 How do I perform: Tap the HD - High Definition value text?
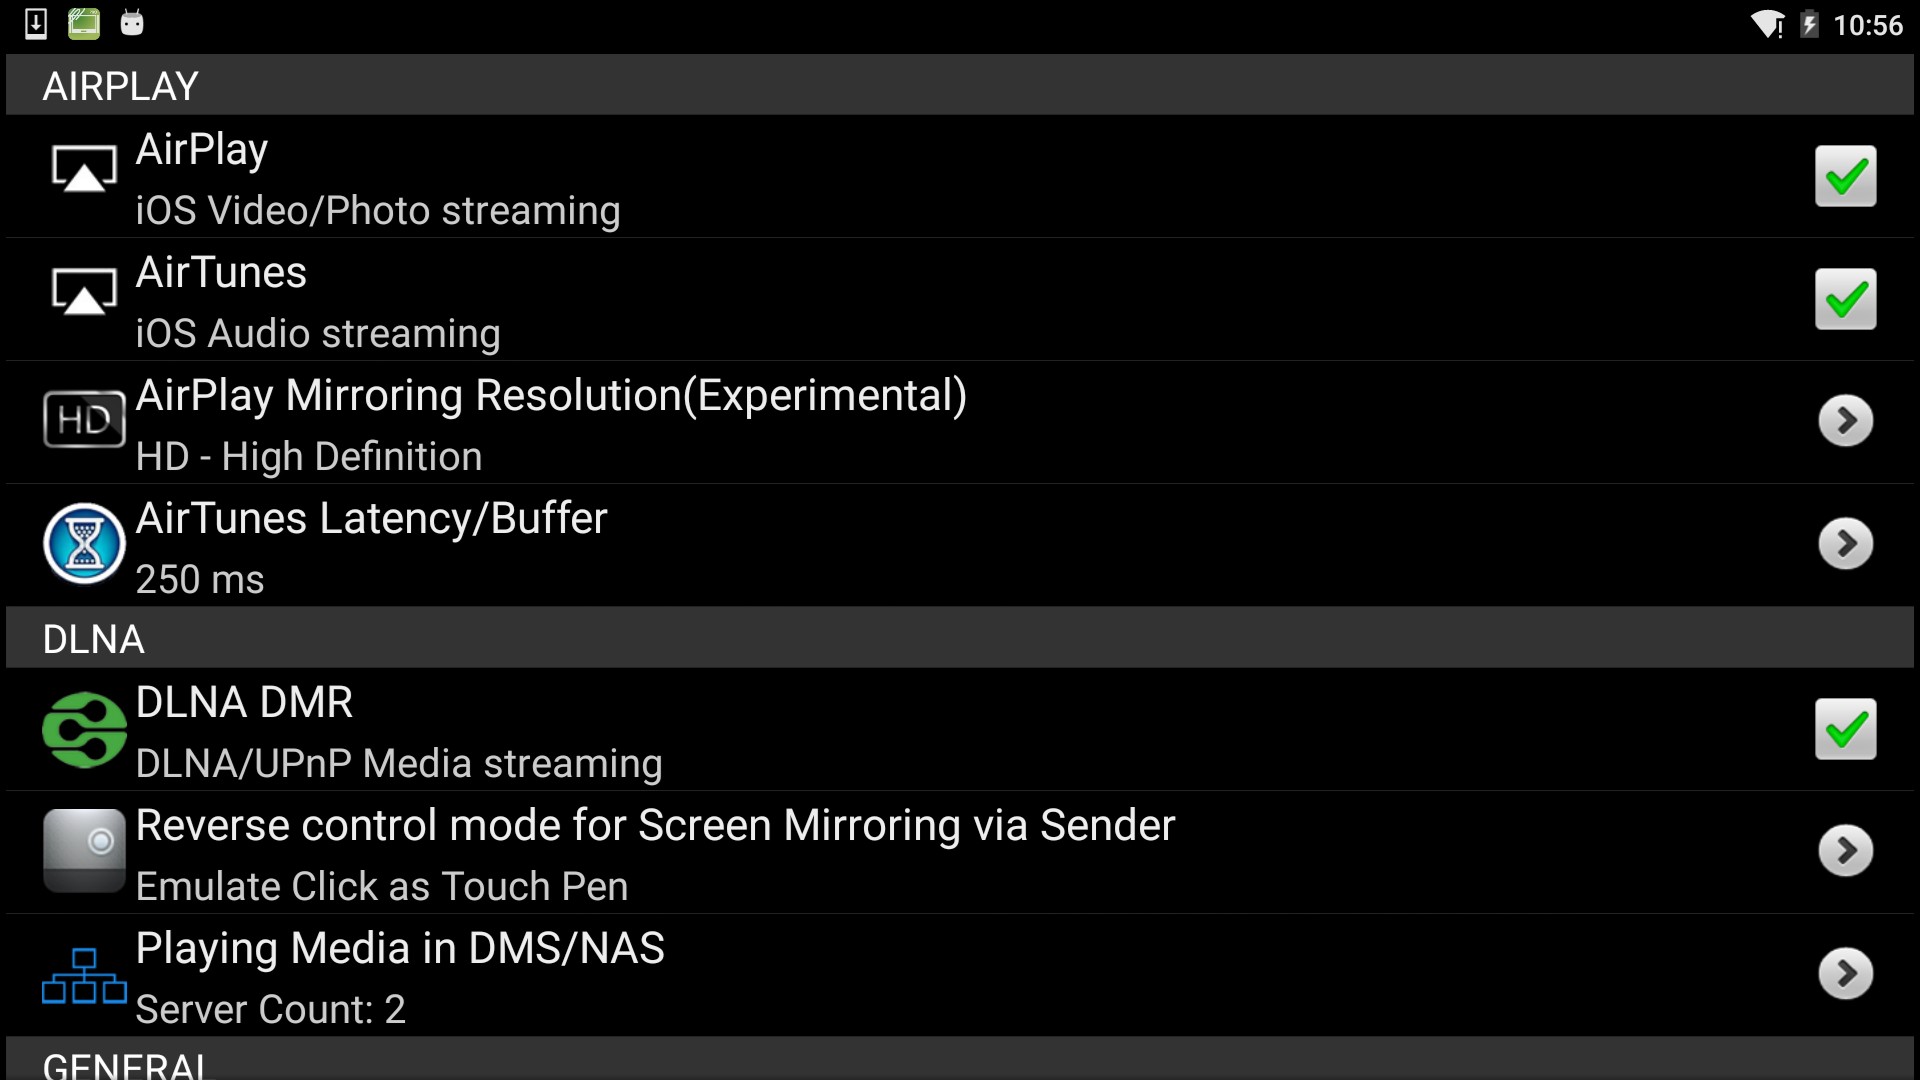click(x=309, y=457)
